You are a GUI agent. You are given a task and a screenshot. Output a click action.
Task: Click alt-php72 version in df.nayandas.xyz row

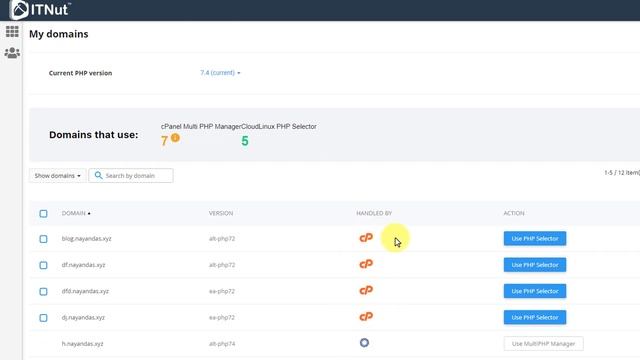[x=222, y=265]
